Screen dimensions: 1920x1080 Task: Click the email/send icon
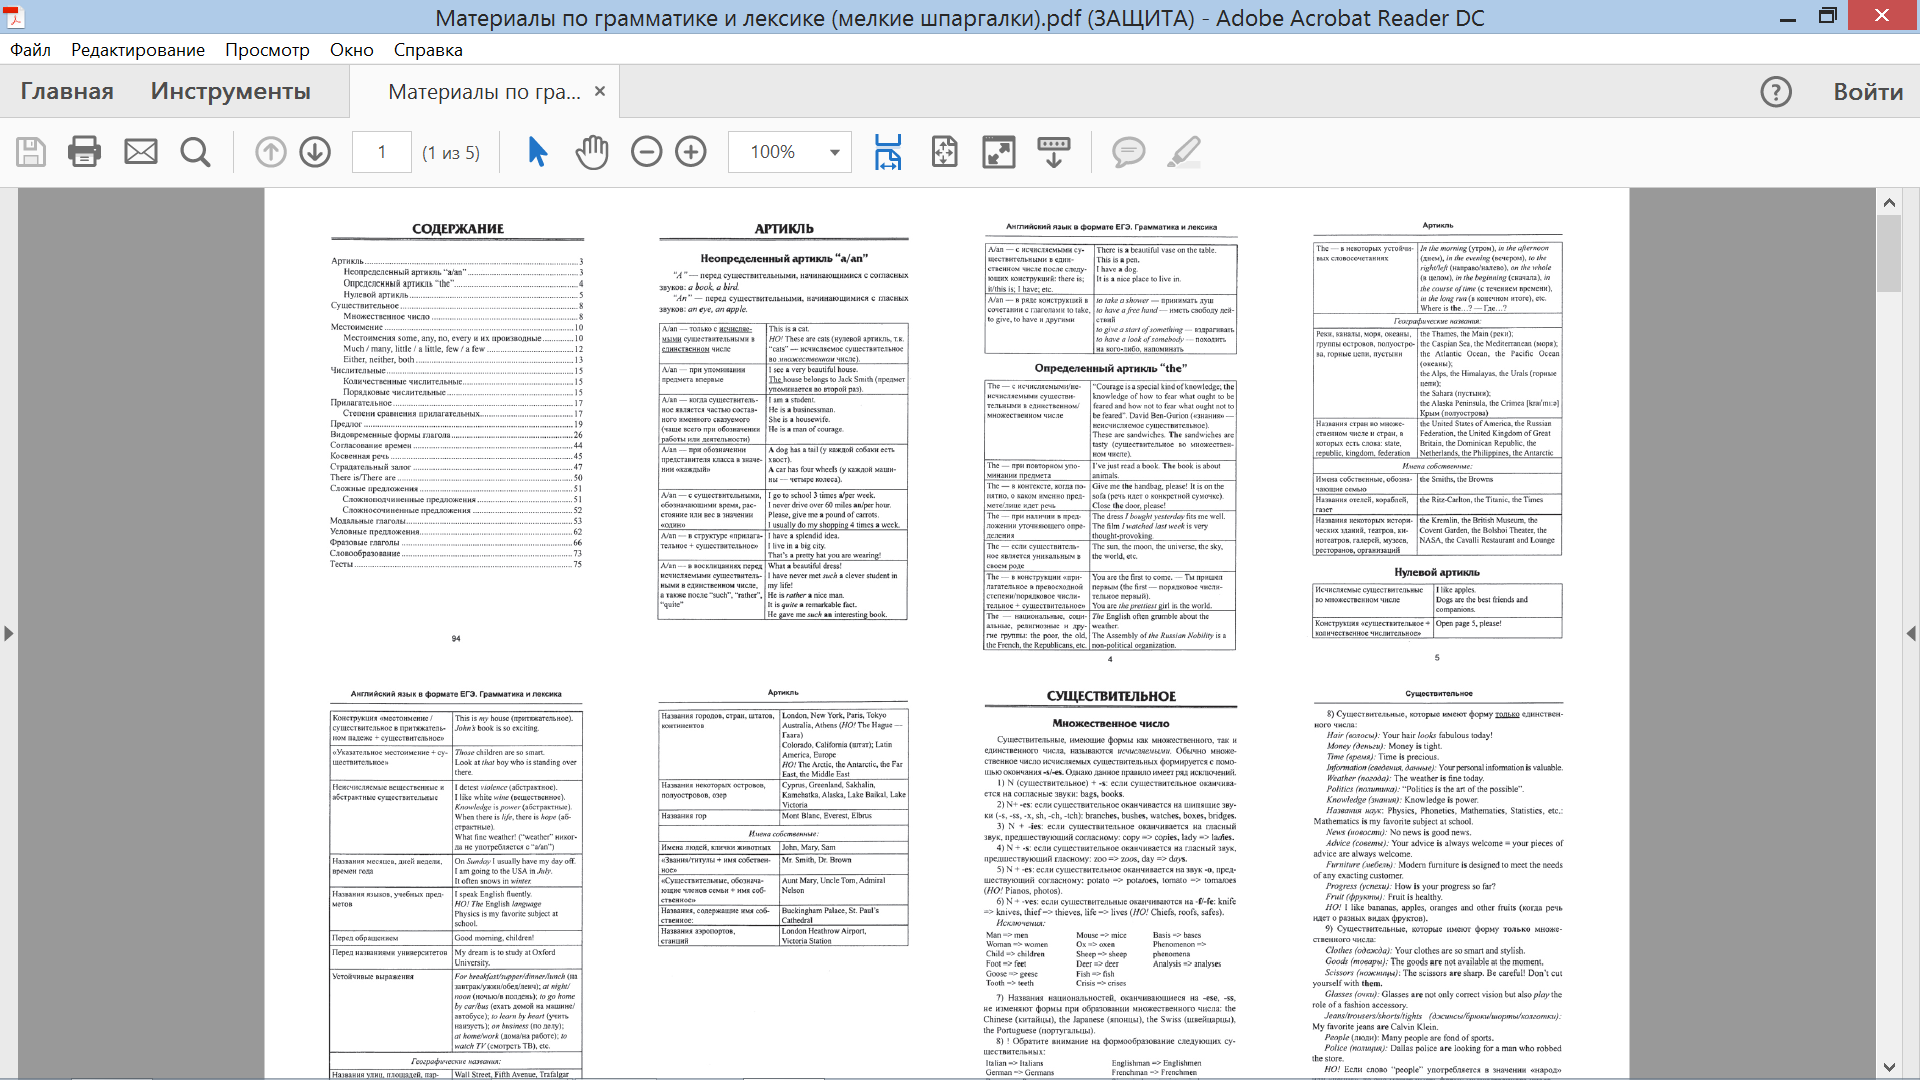tap(141, 152)
